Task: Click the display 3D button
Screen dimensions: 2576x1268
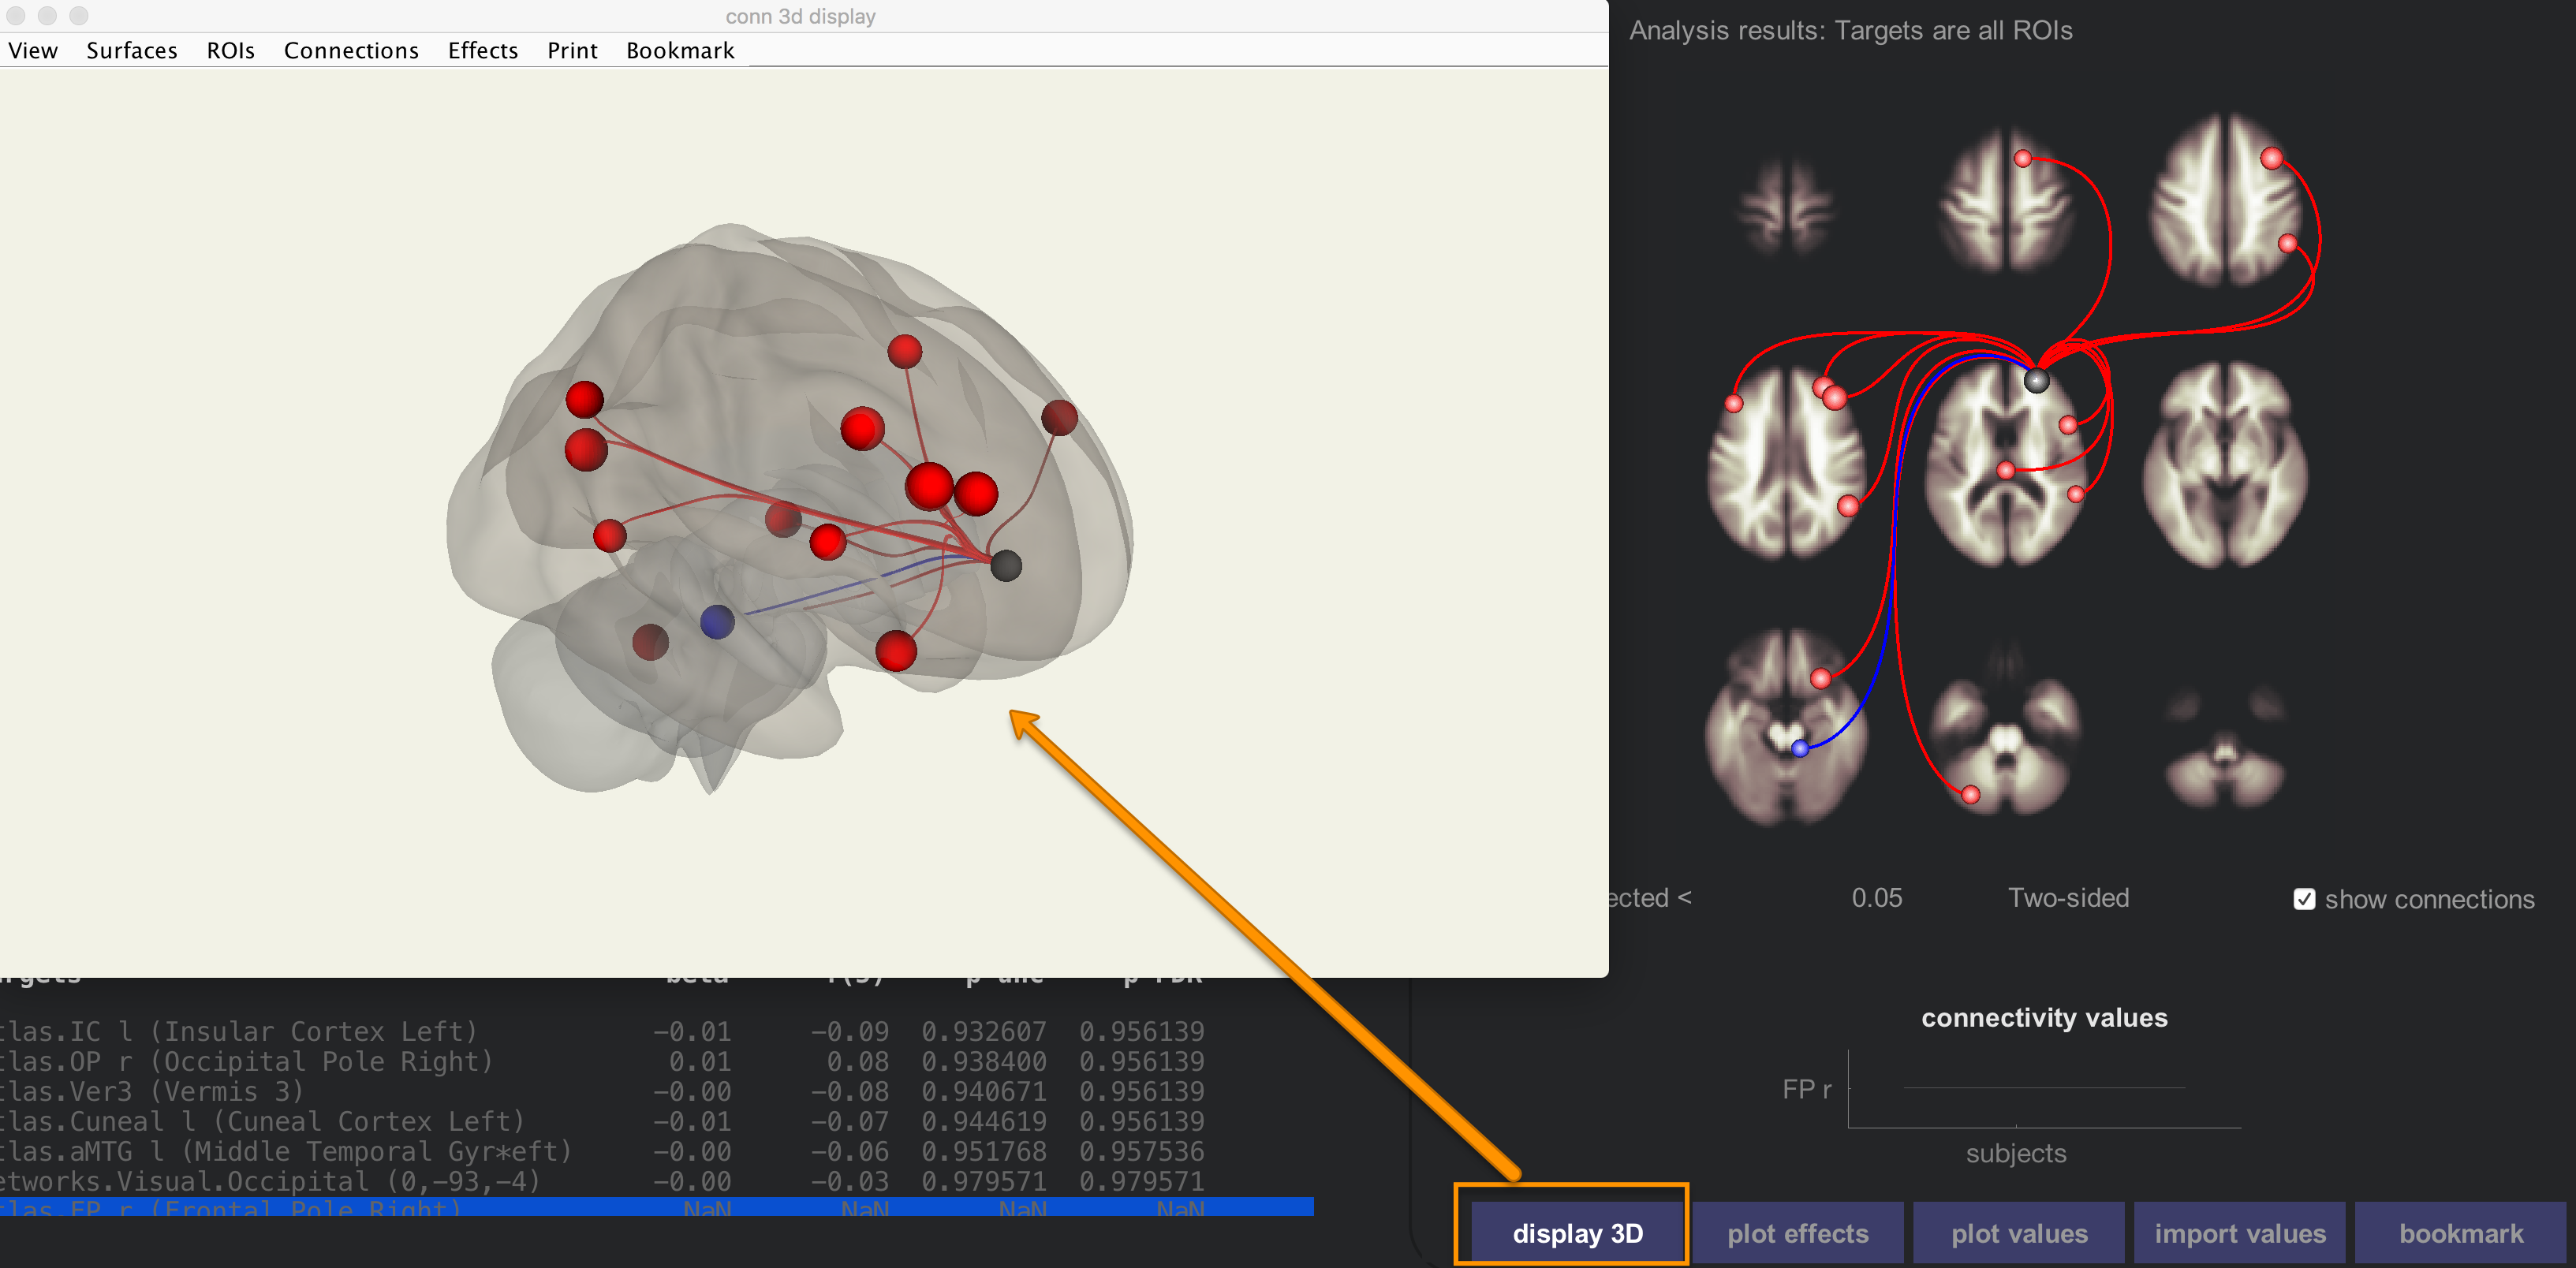Action: [x=1577, y=1233]
